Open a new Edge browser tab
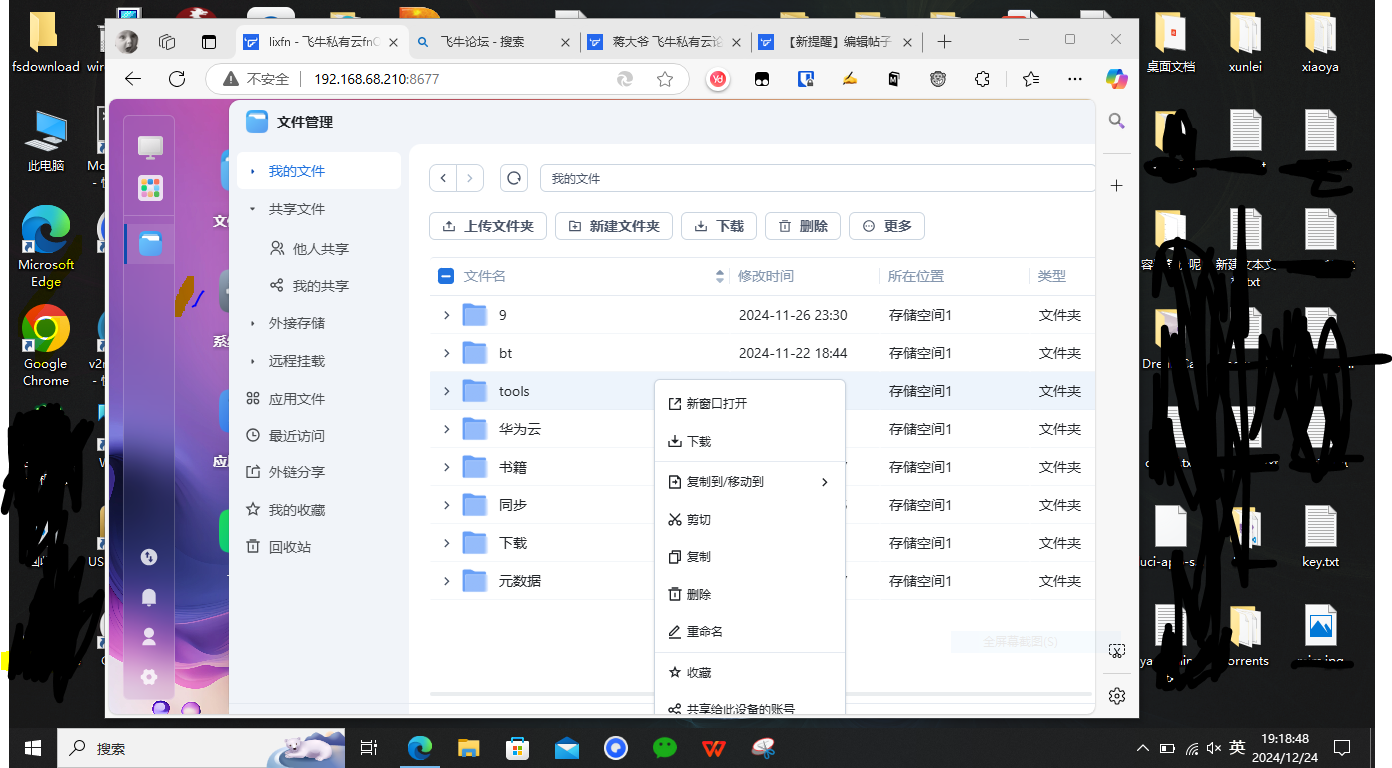 coord(944,42)
